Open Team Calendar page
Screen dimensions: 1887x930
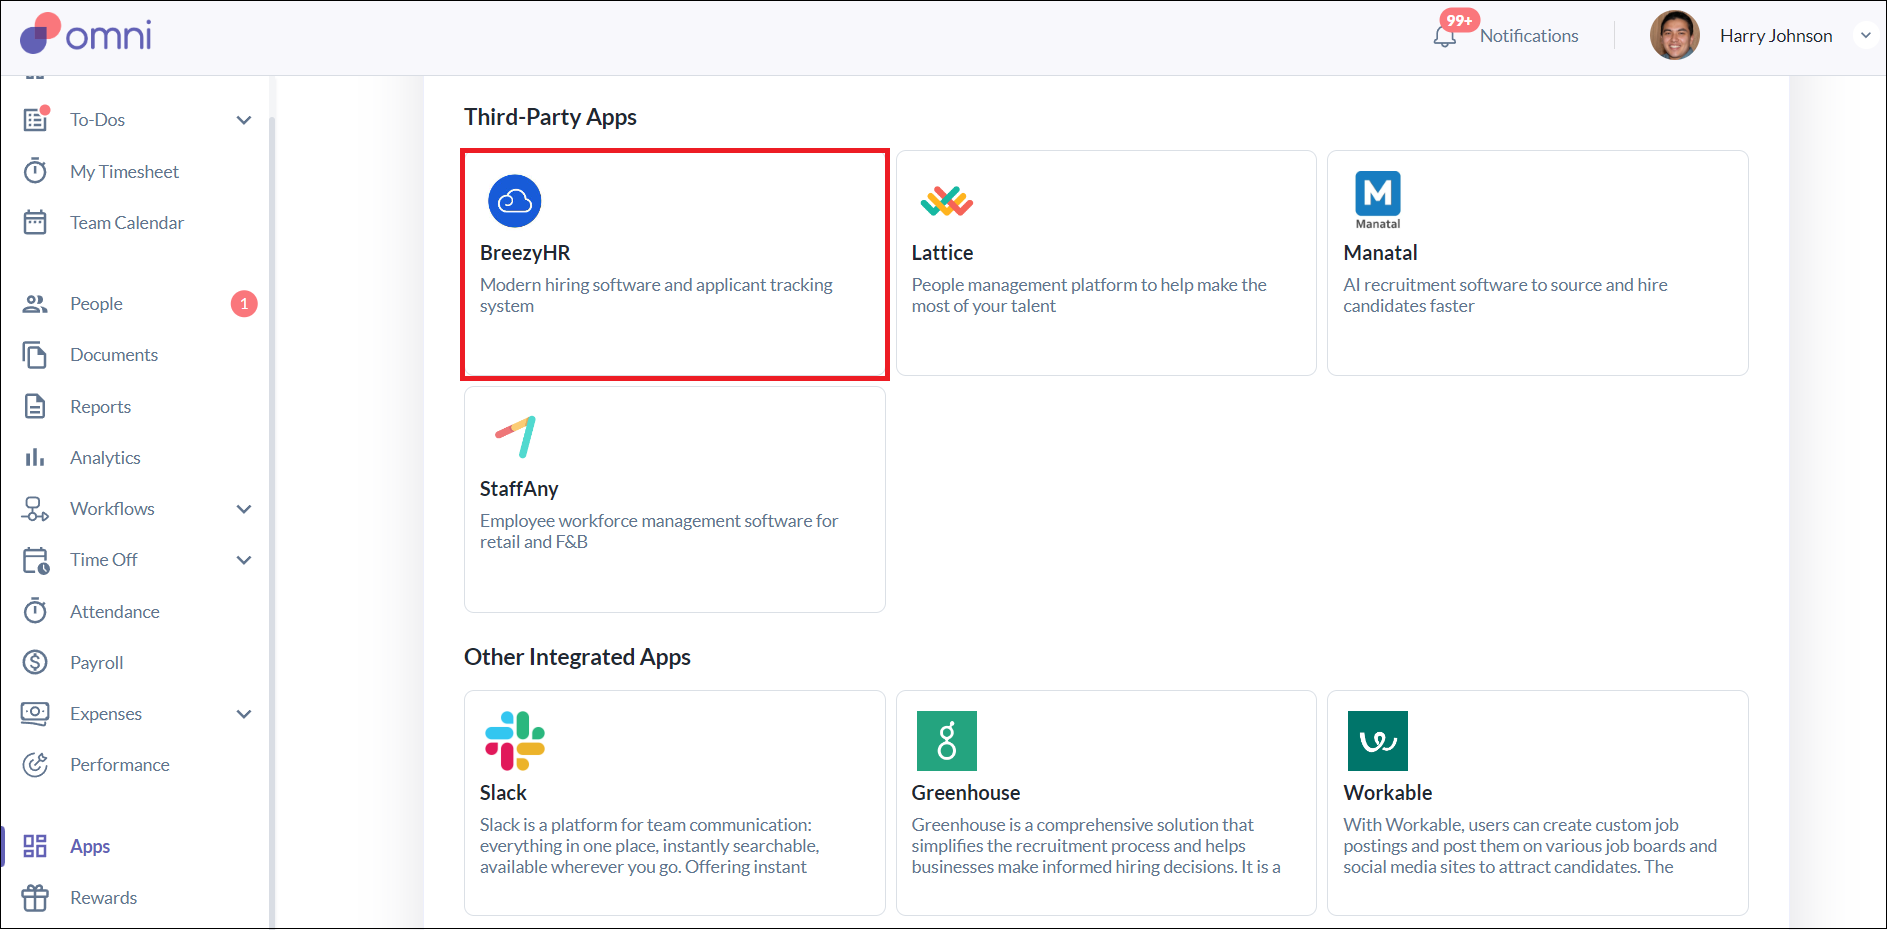127,223
